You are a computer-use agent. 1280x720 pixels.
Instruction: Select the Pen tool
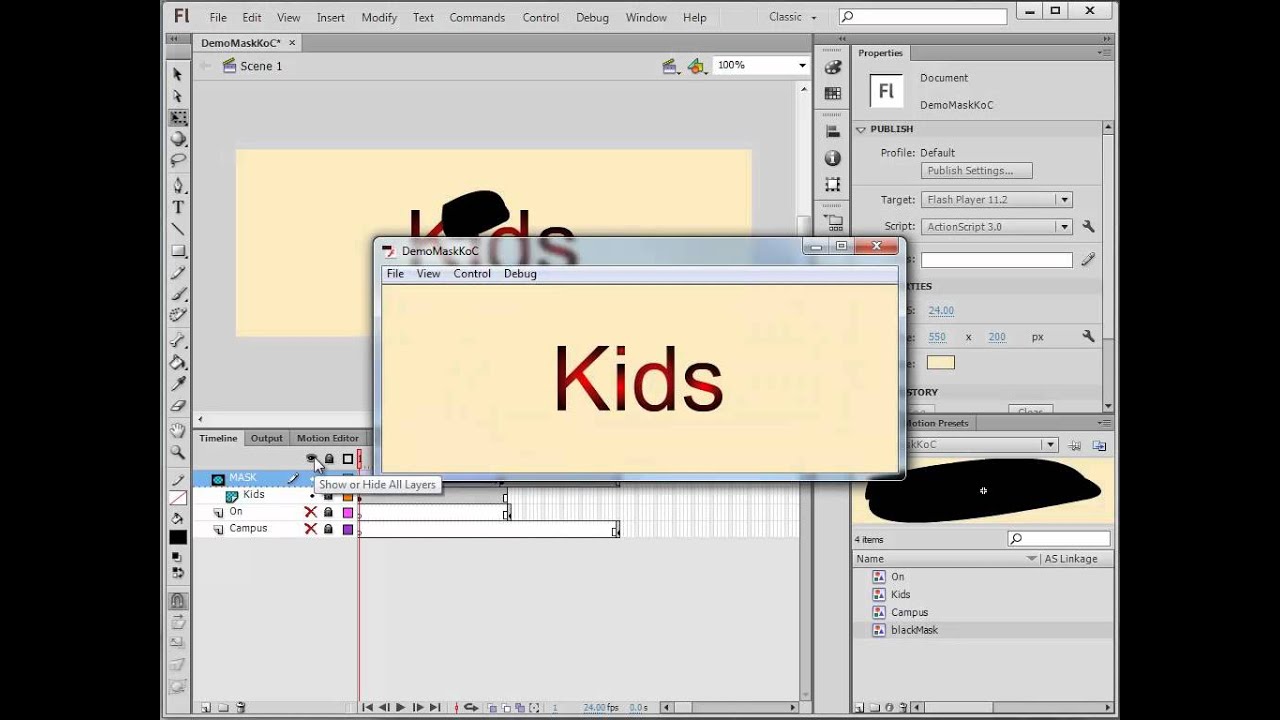[178, 185]
